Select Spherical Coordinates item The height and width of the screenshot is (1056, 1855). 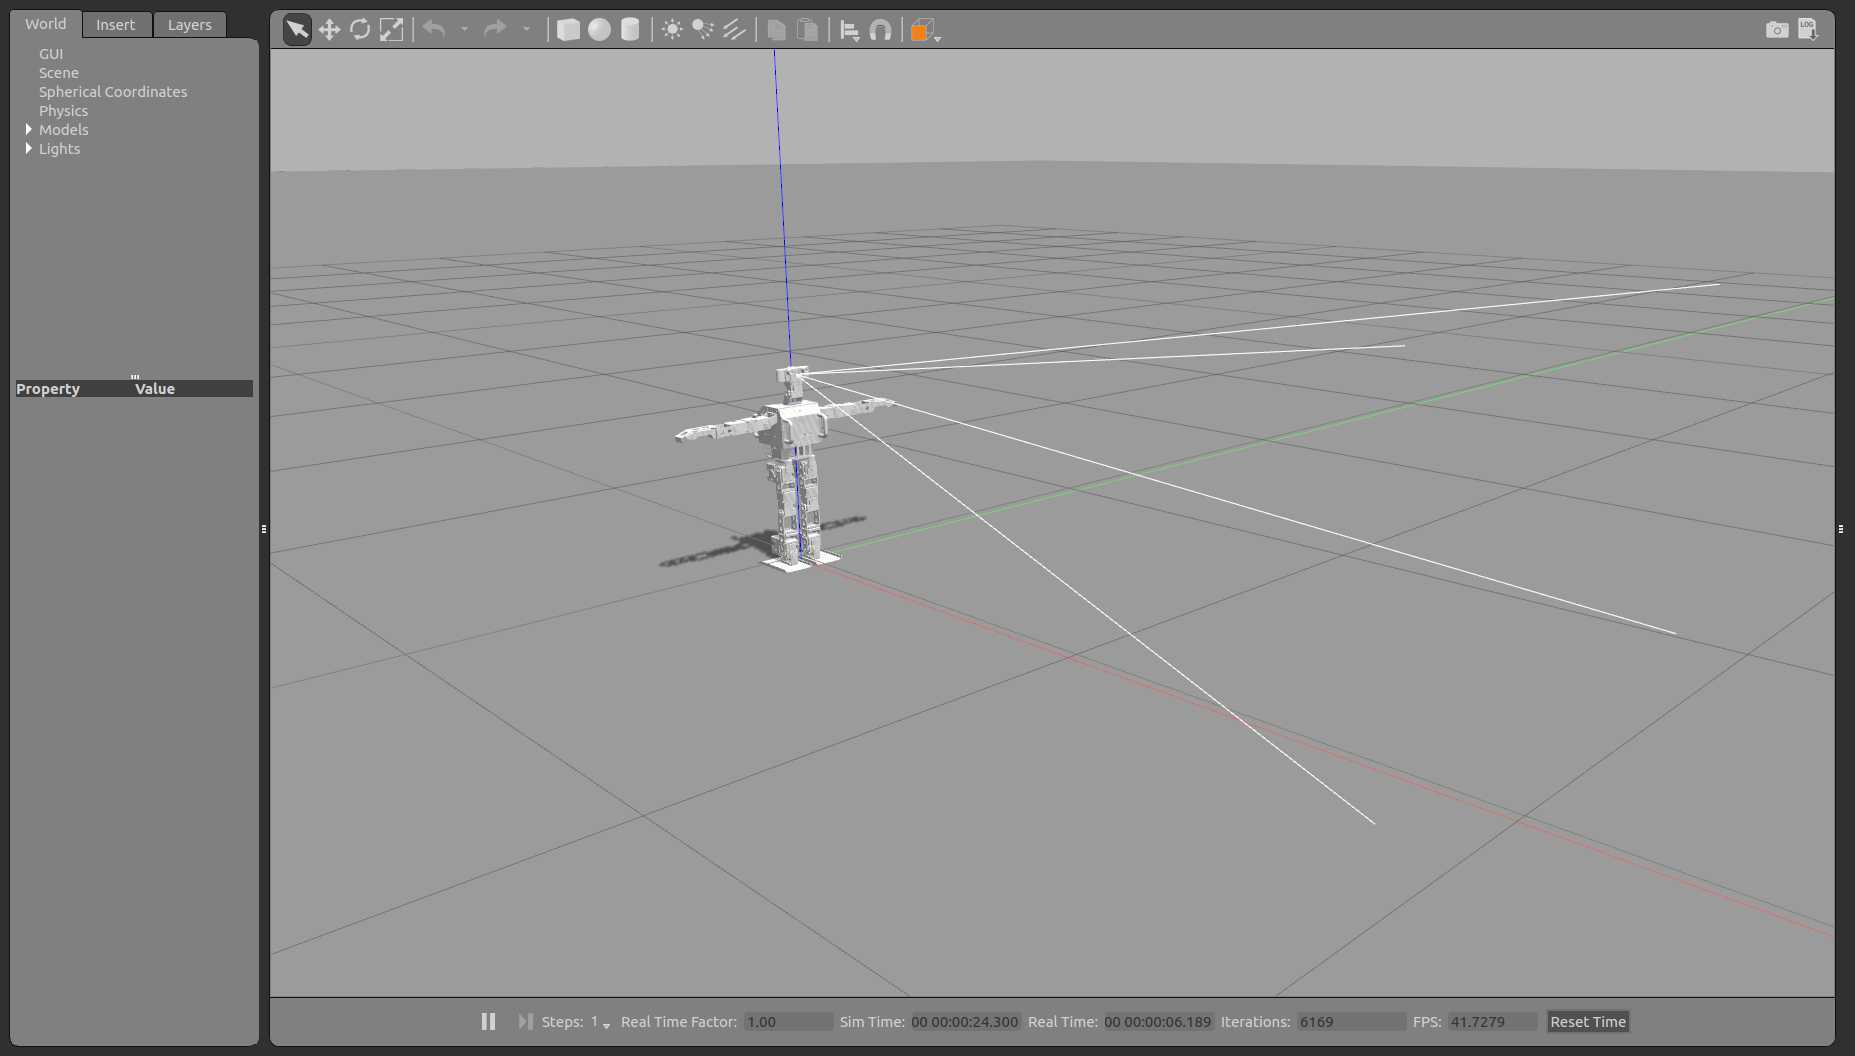(x=113, y=92)
